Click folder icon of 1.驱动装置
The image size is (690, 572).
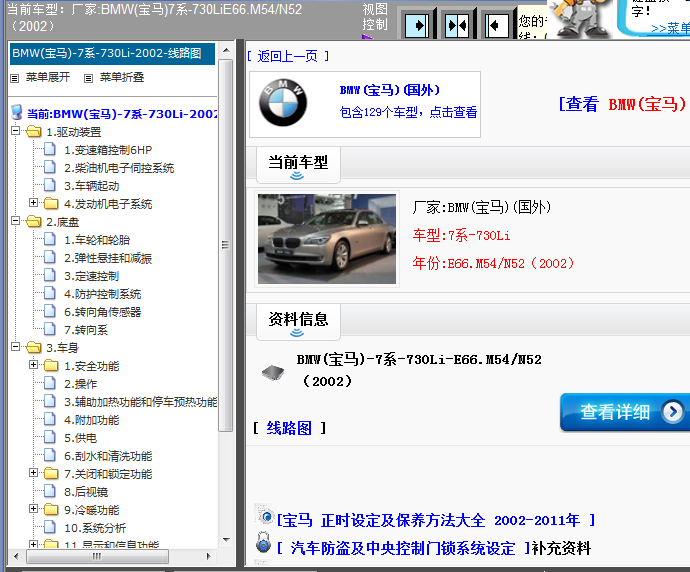(34, 131)
